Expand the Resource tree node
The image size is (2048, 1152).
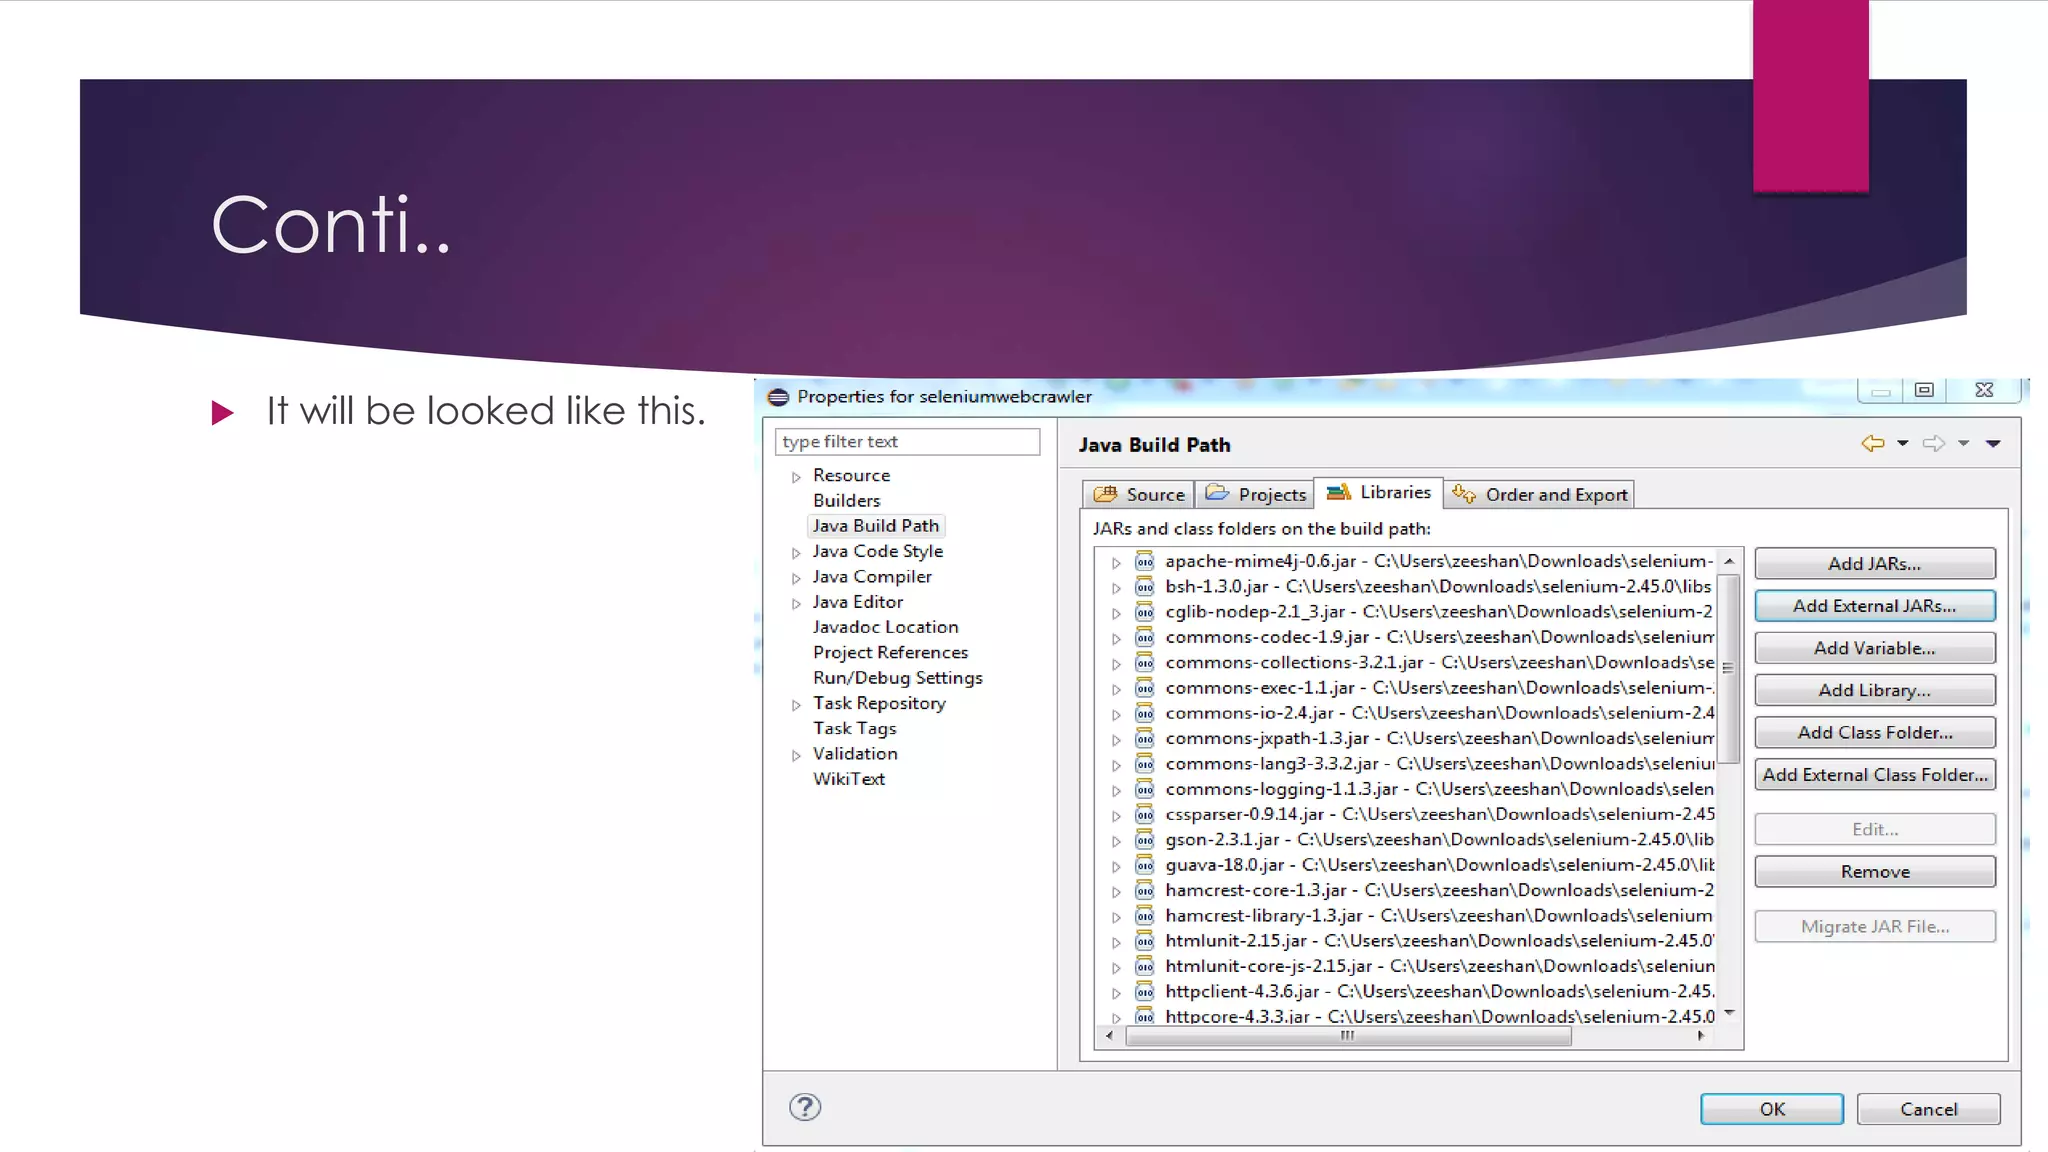[796, 477]
